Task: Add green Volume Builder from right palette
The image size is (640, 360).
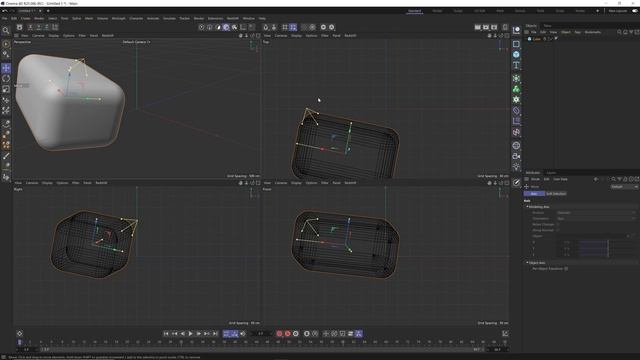Action: (516, 89)
